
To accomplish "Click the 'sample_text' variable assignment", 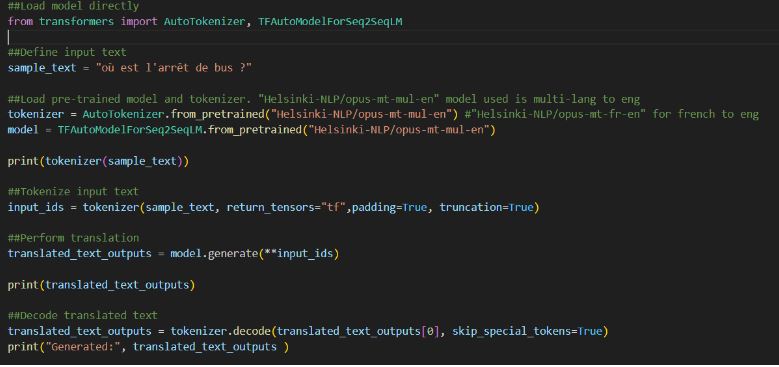I will pos(42,68).
